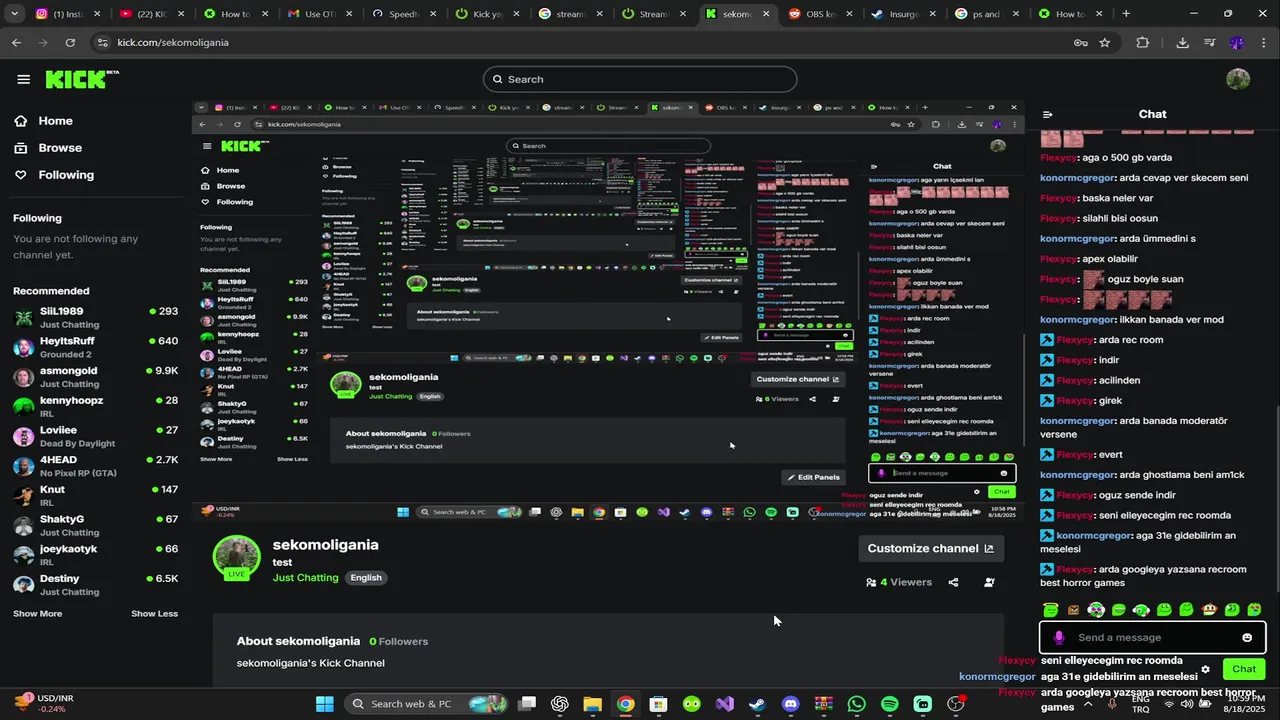Click the green Chat send button
The height and width of the screenshot is (720, 1280).
point(1244,669)
